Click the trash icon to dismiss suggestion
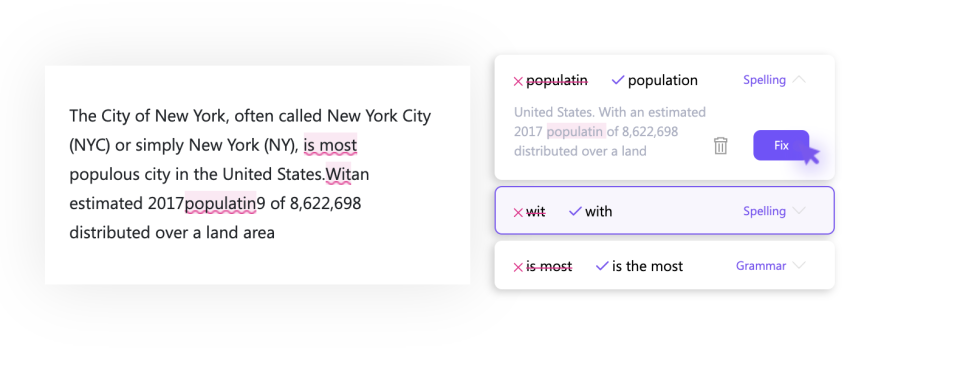The width and height of the screenshot is (960, 389). [x=721, y=146]
